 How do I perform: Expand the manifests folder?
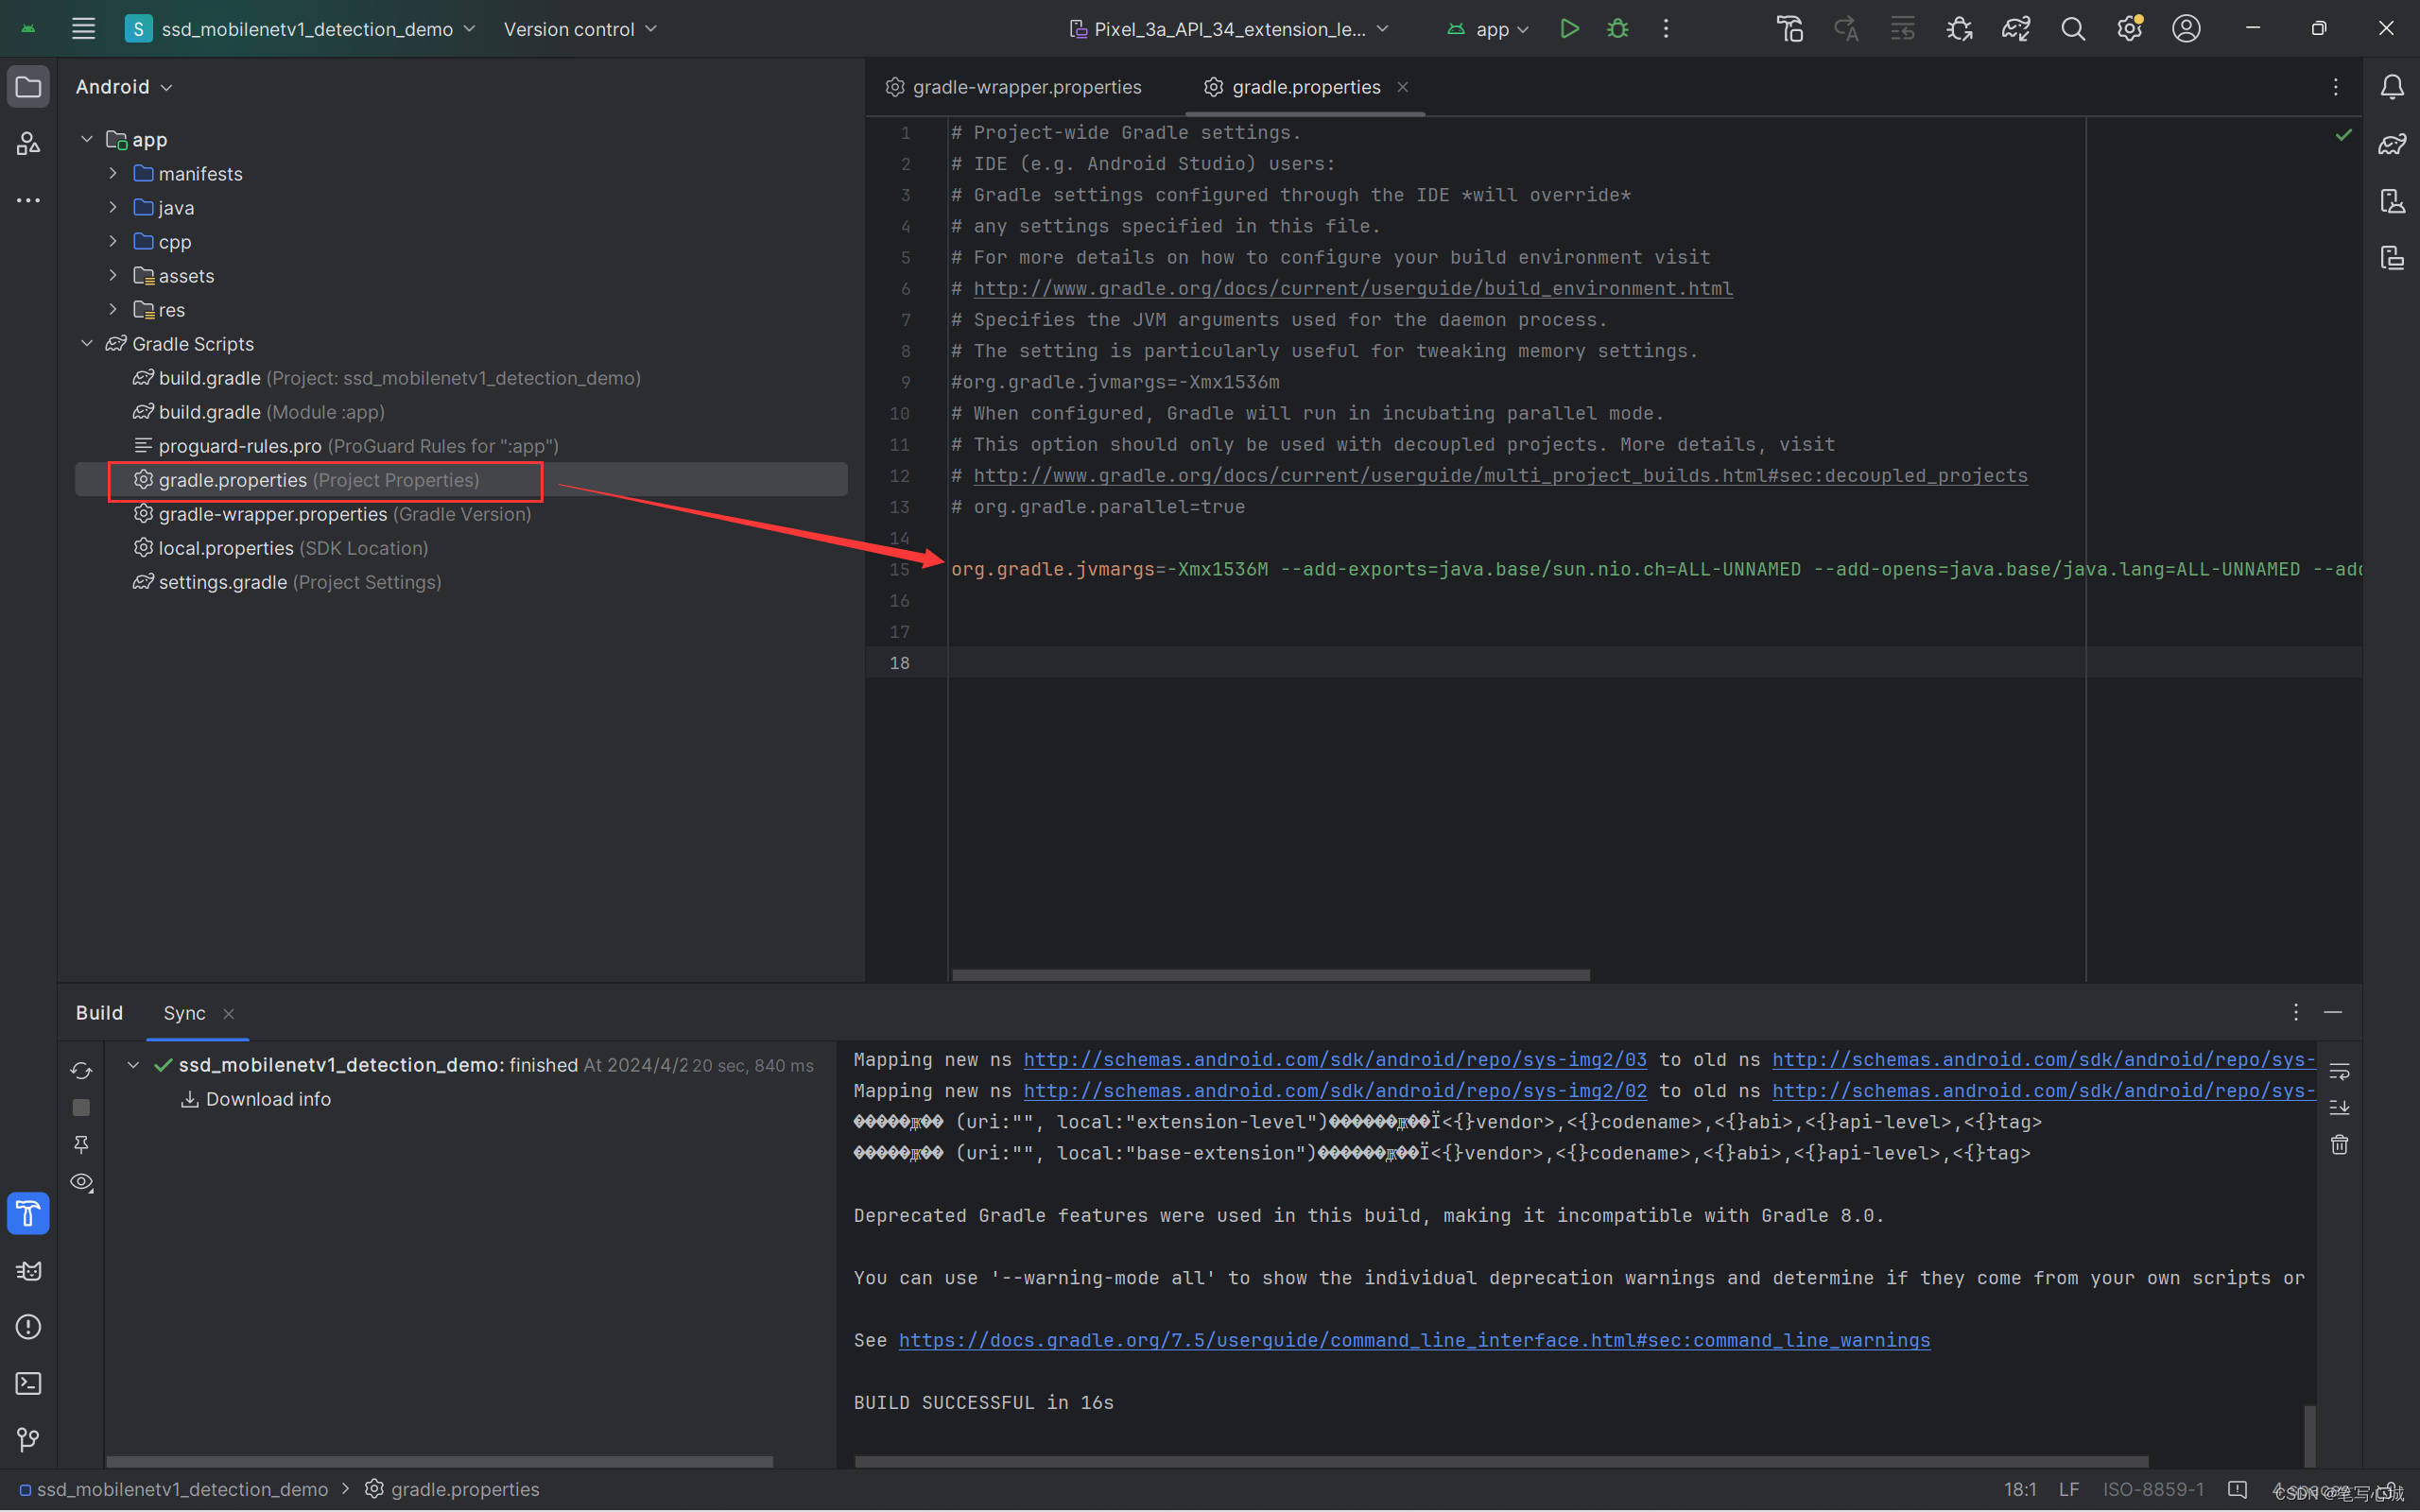coord(113,174)
